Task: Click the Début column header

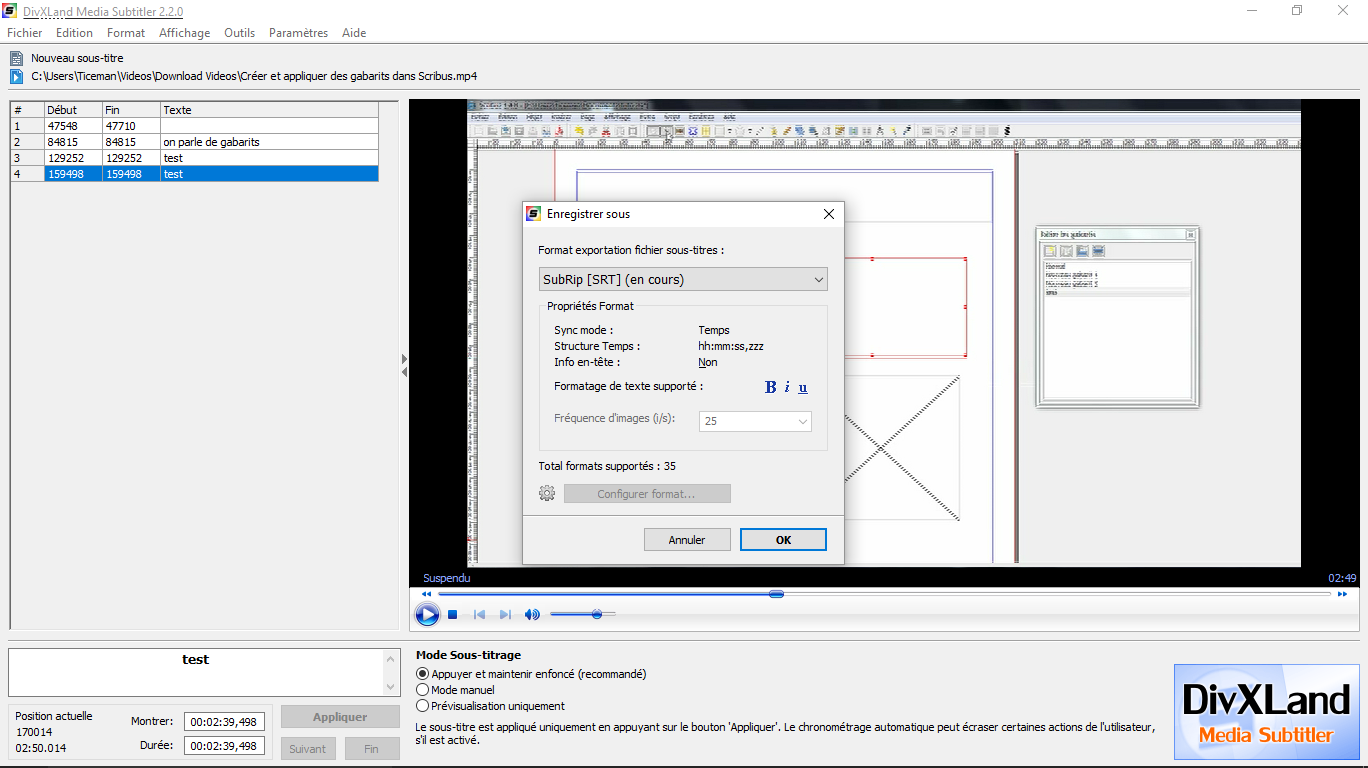Action: coord(73,110)
